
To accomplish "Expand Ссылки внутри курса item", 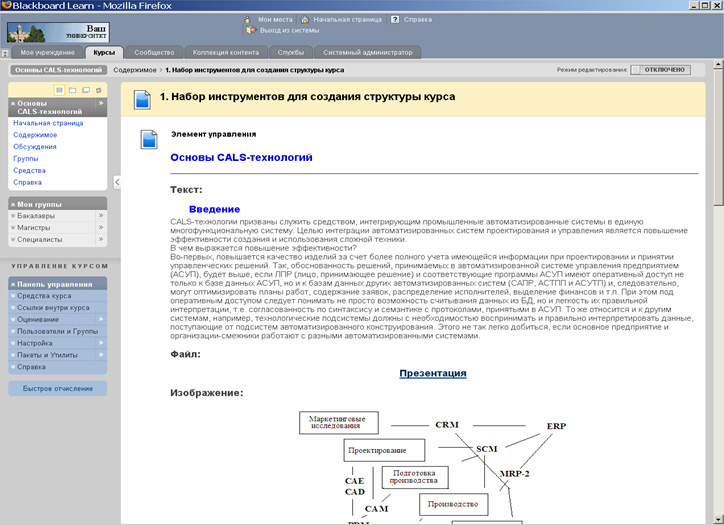I will (x=13, y=308).
